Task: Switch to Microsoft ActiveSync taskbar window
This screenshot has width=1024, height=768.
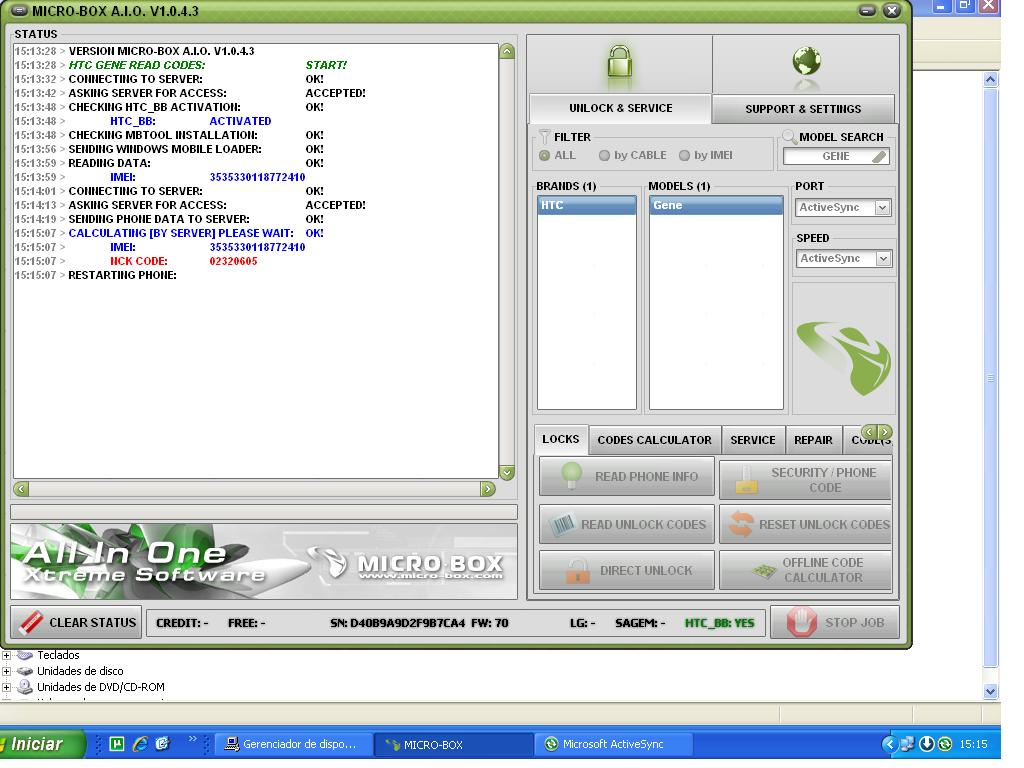Action: [613, 744]
